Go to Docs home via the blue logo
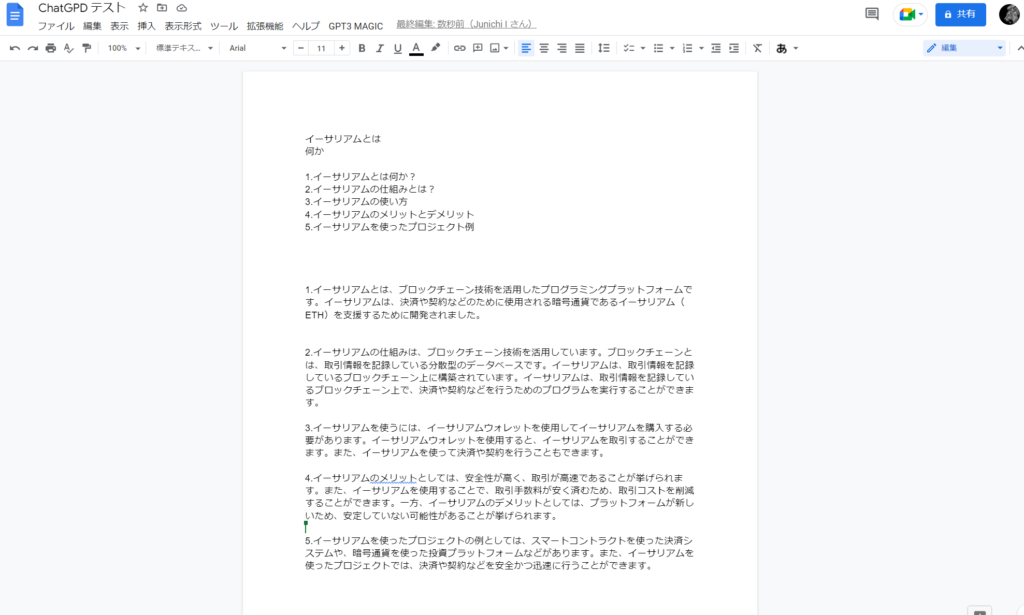Screen dimensions: 1024x615 [x=14, y=15]
